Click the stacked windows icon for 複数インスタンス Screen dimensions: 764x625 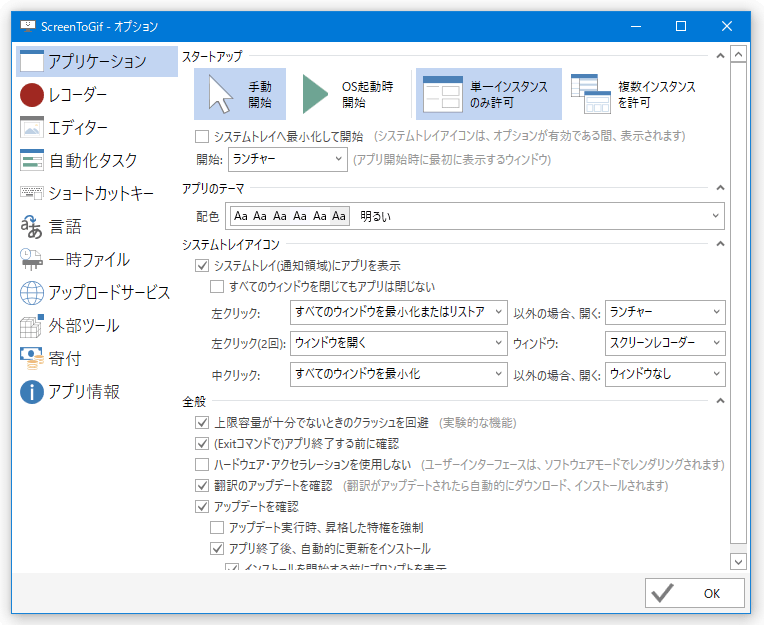(591, 94)
